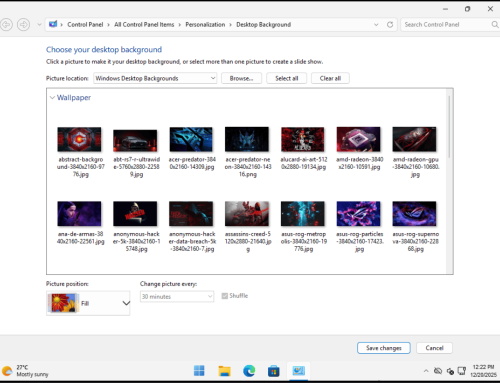The width and height of the screenshot is (500, 383).
Task: Select the abt-rs7-r-ultrawide wallpaper thumbnail
Action: (x=135, y=141)
